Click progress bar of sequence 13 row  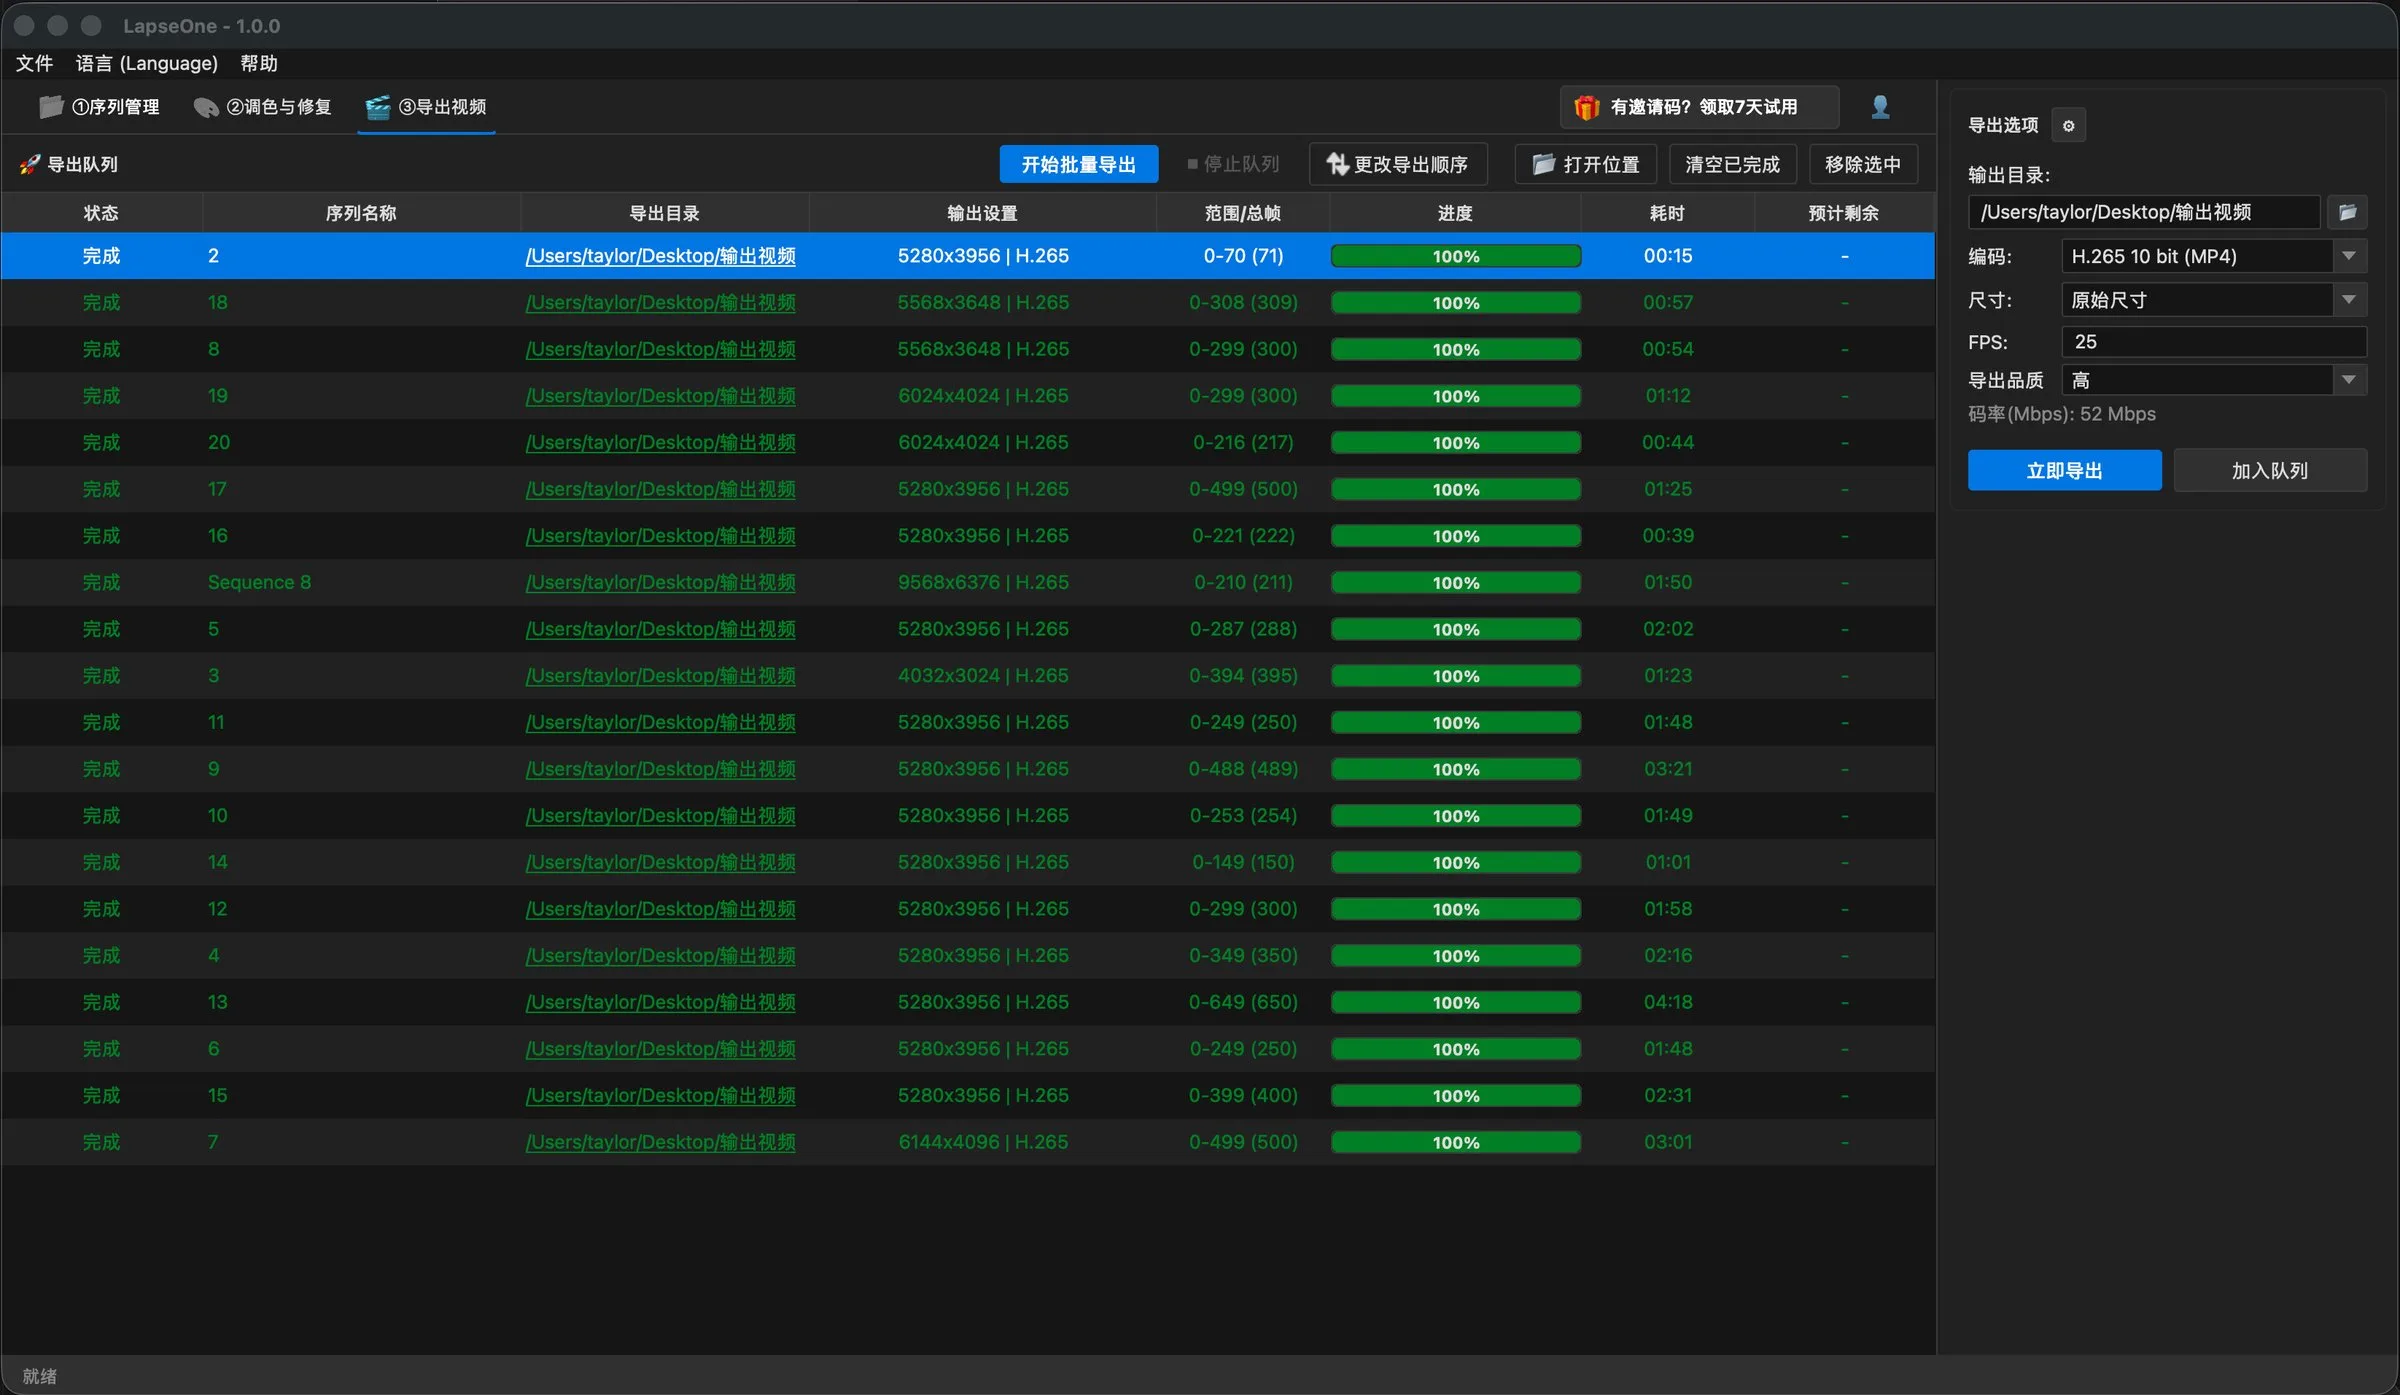point(1456,1002)
